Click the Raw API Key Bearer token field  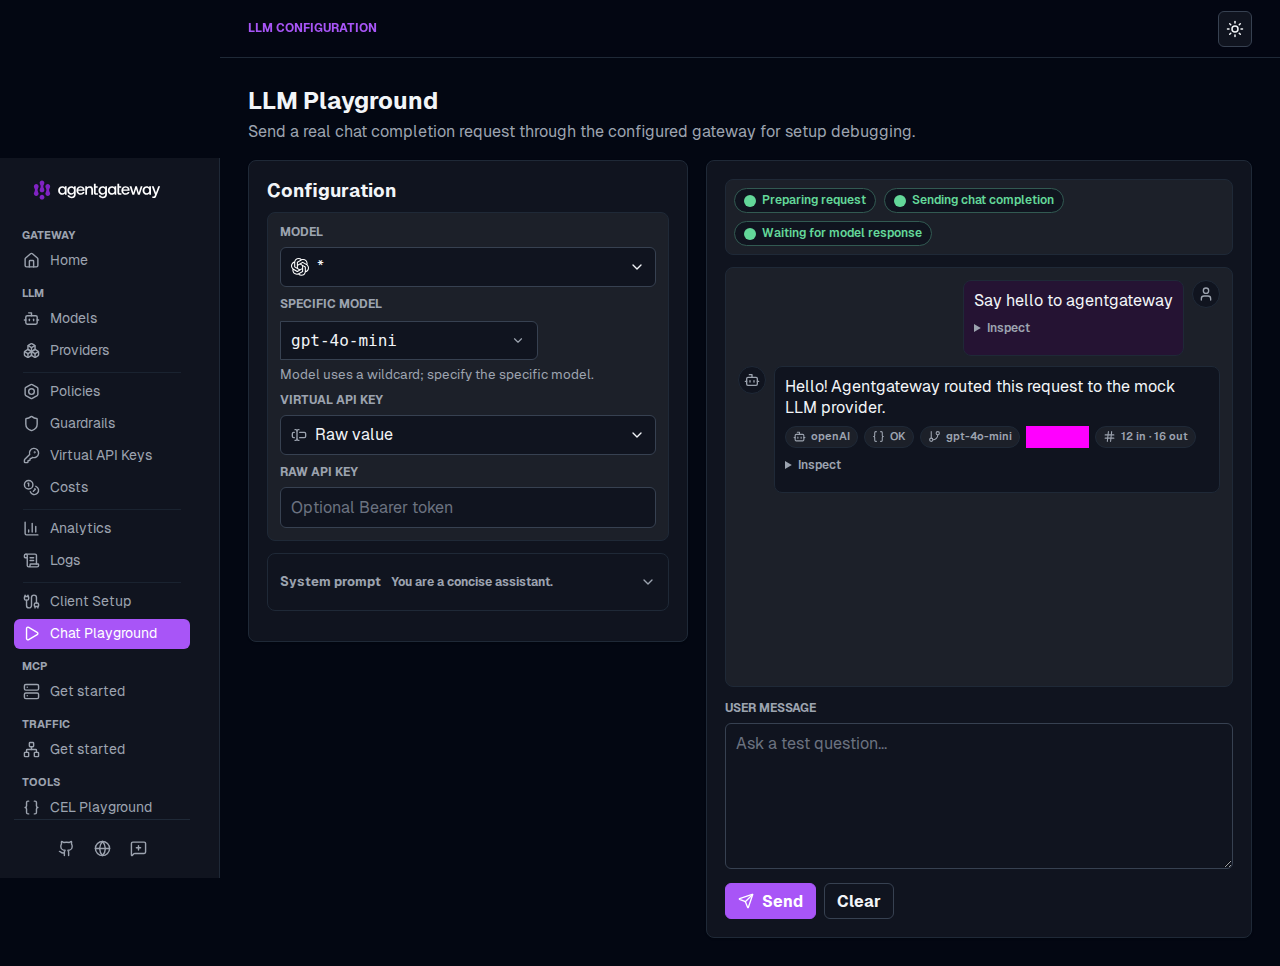tap(468, 507)
